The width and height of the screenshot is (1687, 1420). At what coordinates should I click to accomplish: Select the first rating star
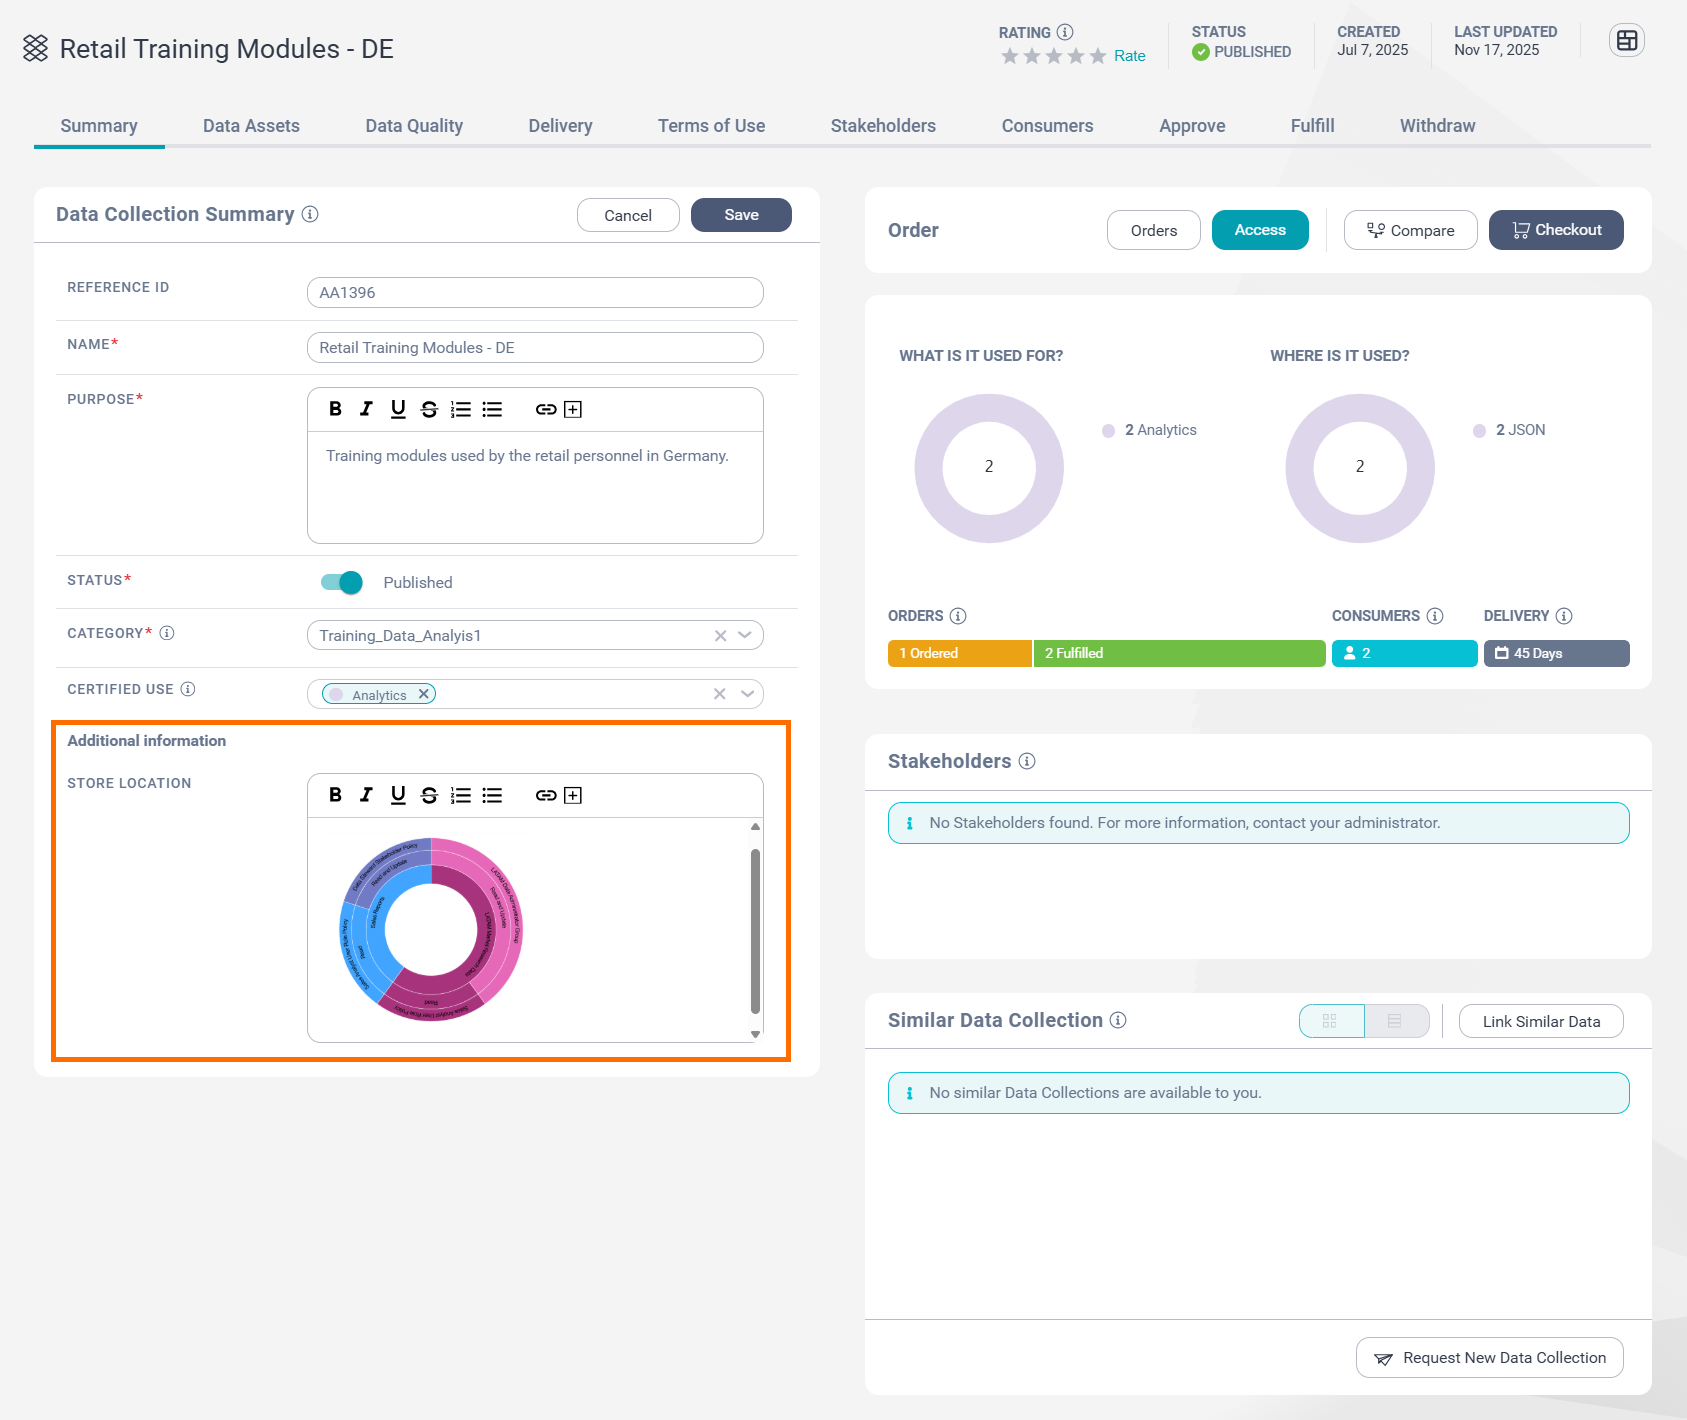[1010, 56]
